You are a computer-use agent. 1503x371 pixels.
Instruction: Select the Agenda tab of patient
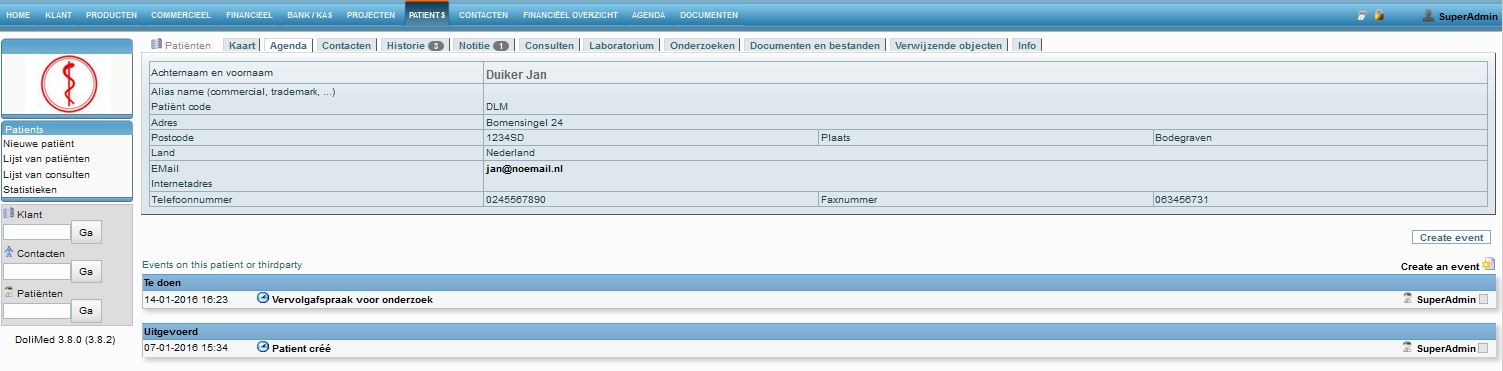click(288, 45)
